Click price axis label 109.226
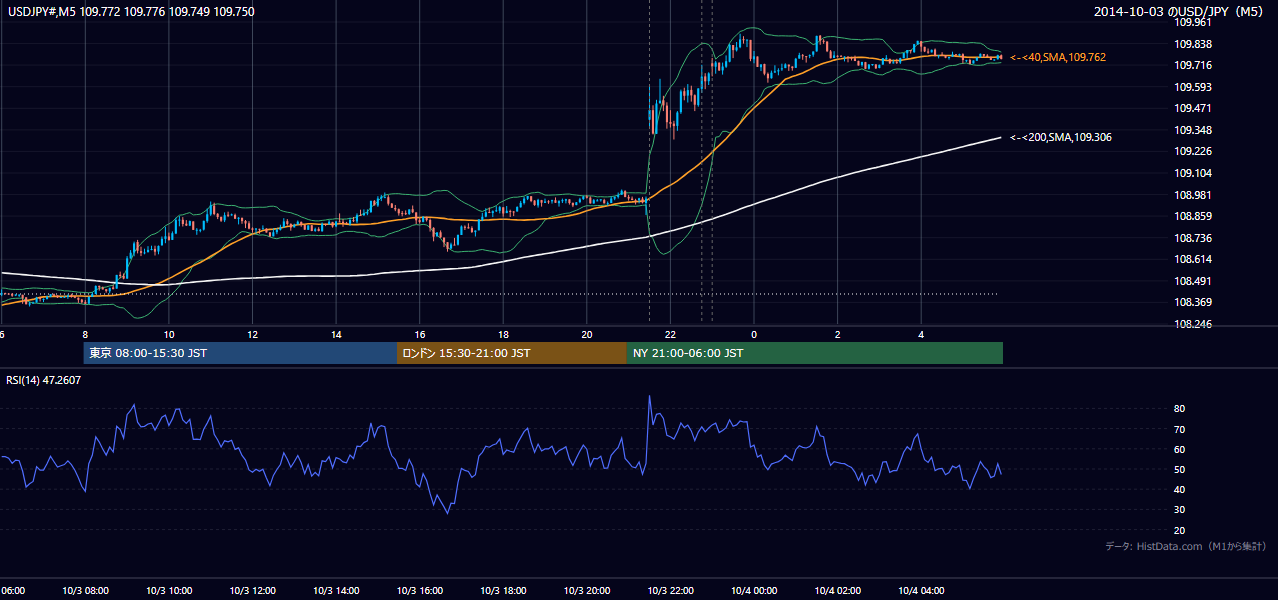1278x600 pixels. pos(1192,152)
